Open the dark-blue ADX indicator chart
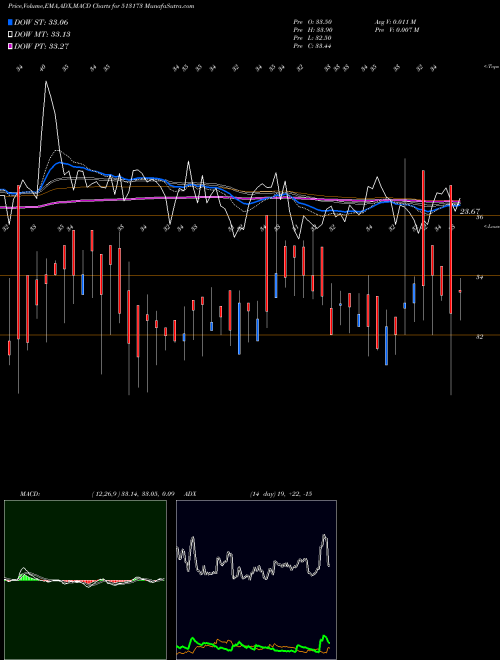Image resolution: width=500 pixels, height=660 pixels. pos(256,580)
